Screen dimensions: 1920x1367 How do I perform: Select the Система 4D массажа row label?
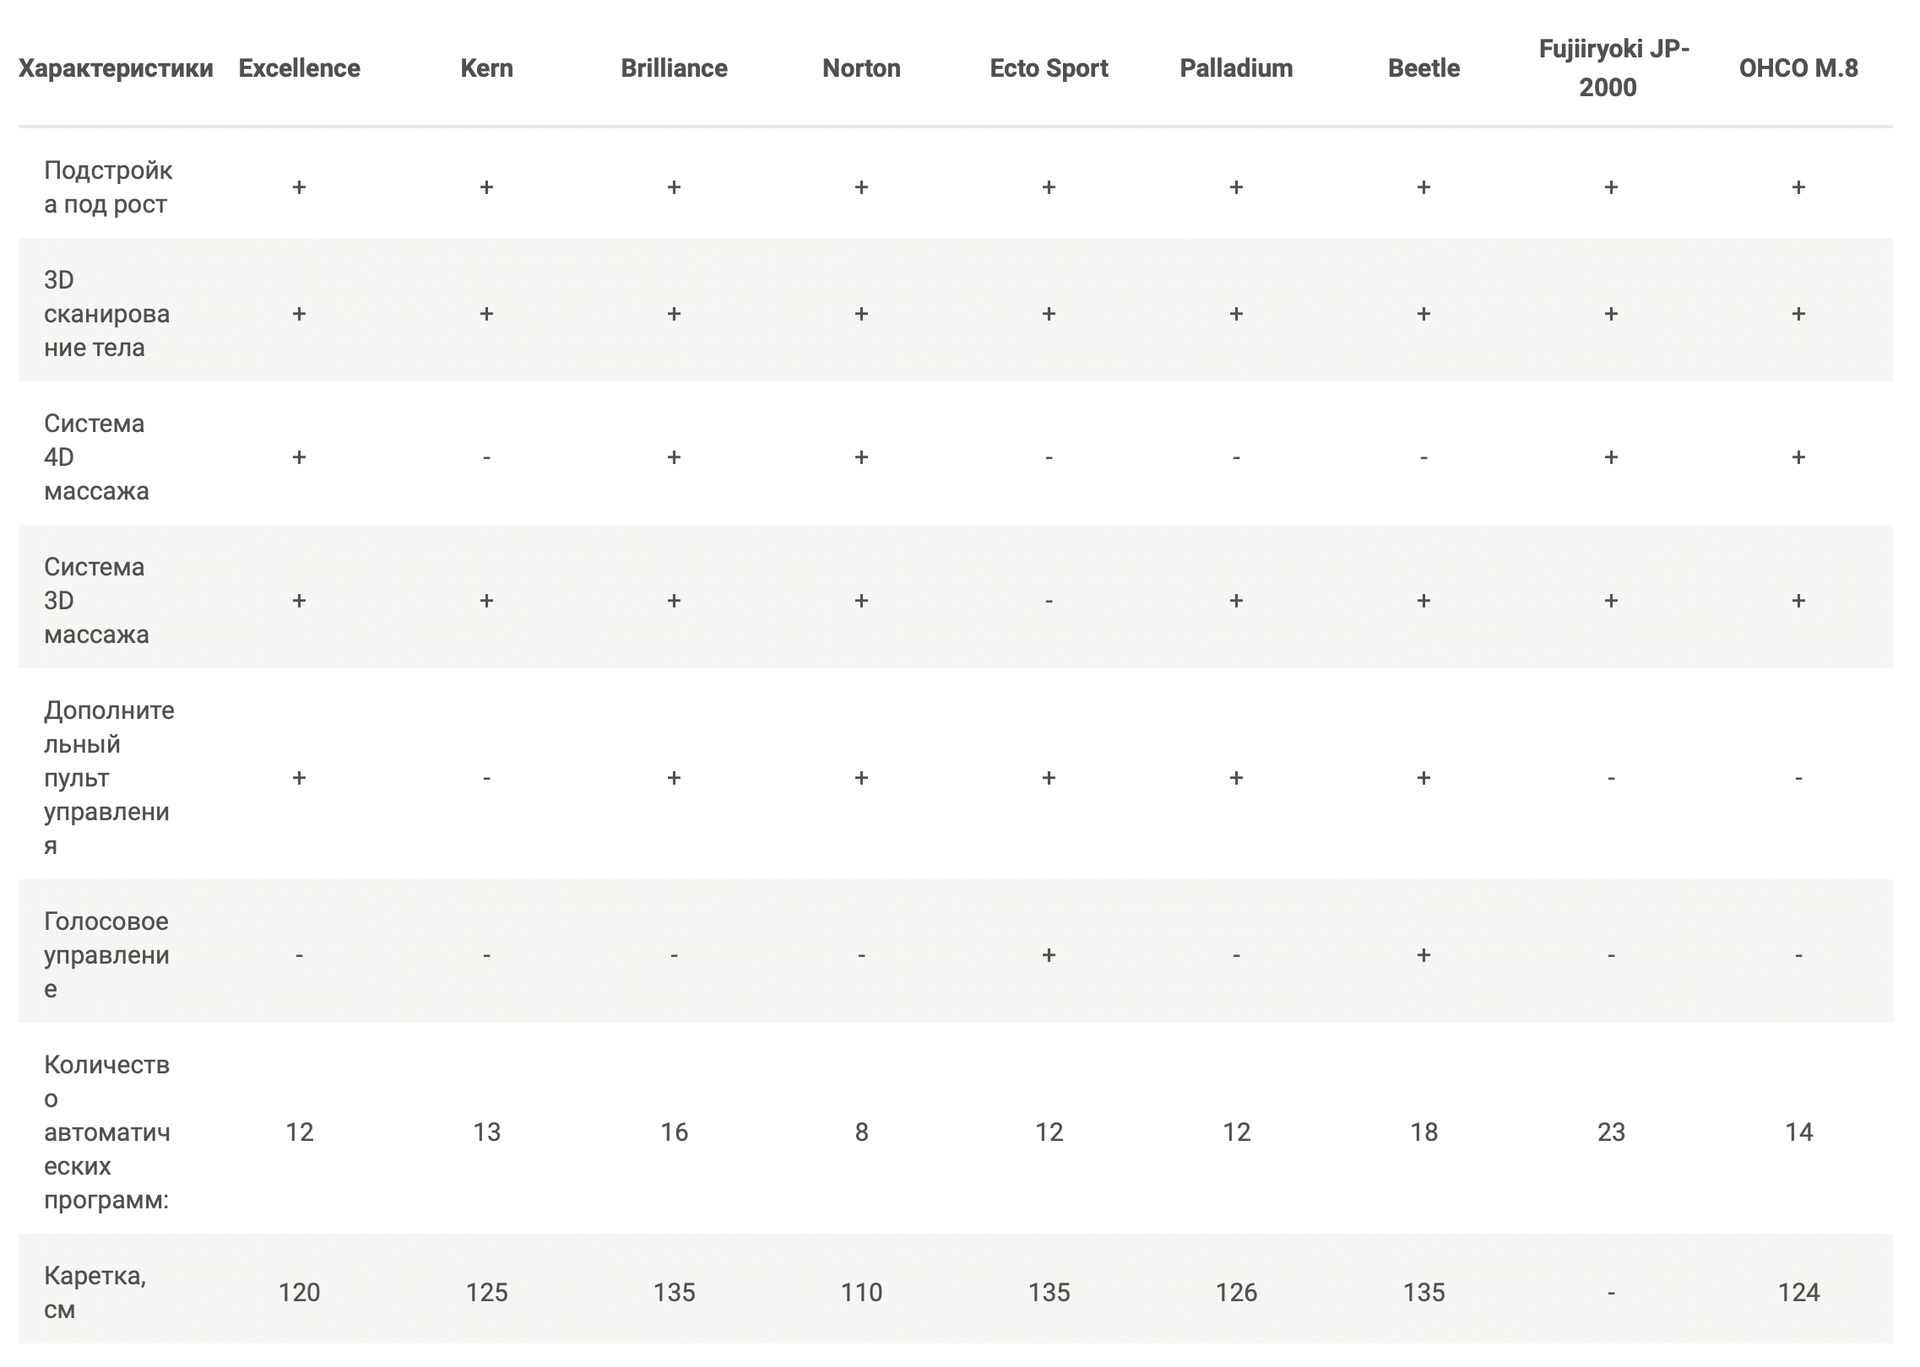(x=96, y=457)
